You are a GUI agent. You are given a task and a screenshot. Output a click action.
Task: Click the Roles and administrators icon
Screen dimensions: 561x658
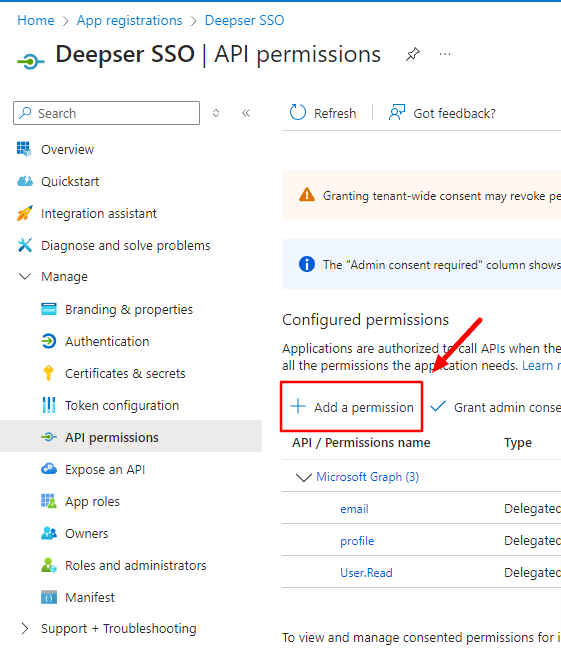coord(49,565)
